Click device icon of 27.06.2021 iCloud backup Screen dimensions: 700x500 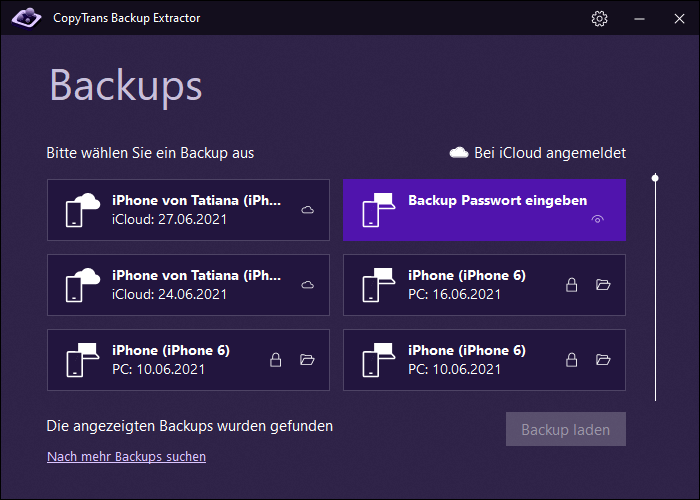tap(83, 210)
